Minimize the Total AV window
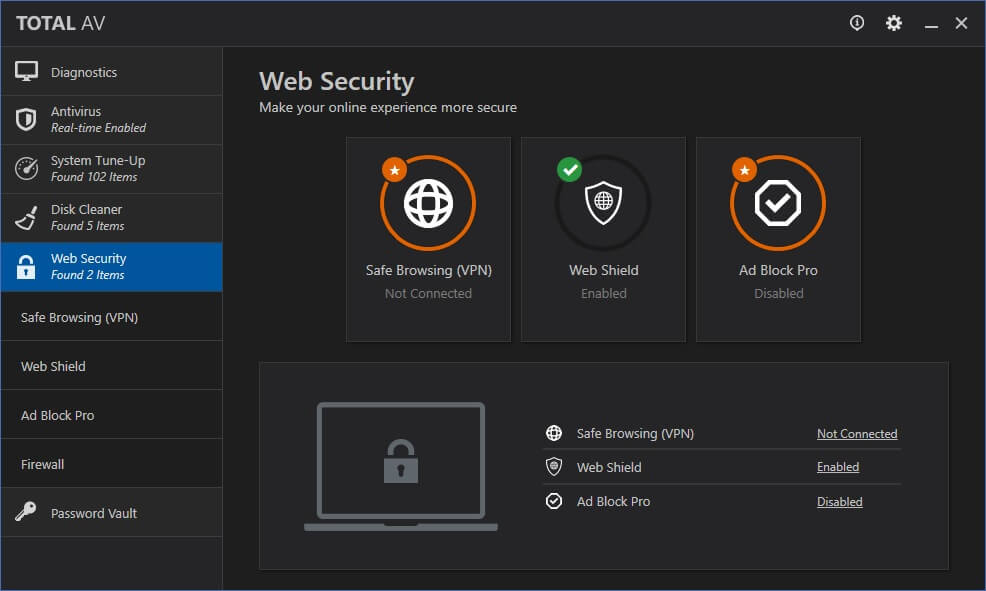This screenshot has width=986, height=591. [x=931, y=24]
